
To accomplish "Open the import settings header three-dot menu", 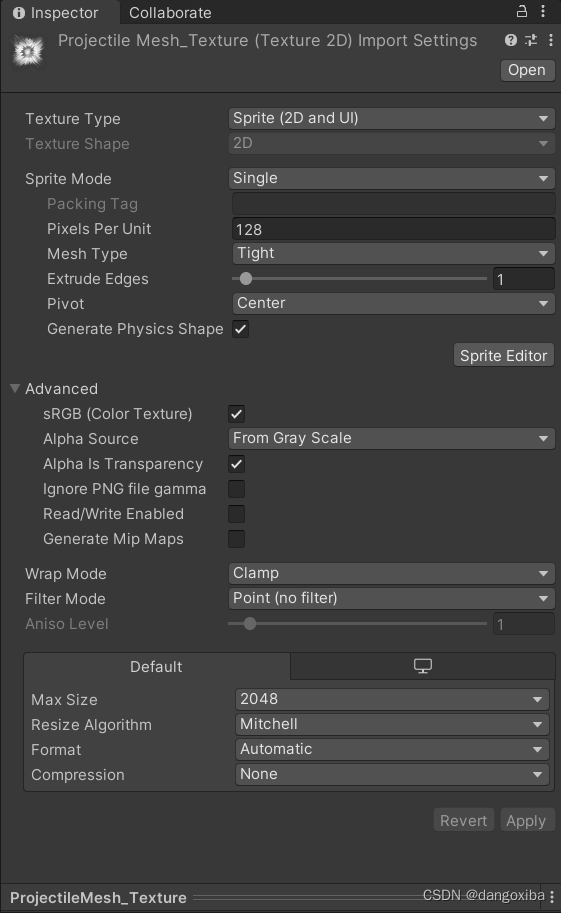I will pyautogui.click(x=551, y=40).
